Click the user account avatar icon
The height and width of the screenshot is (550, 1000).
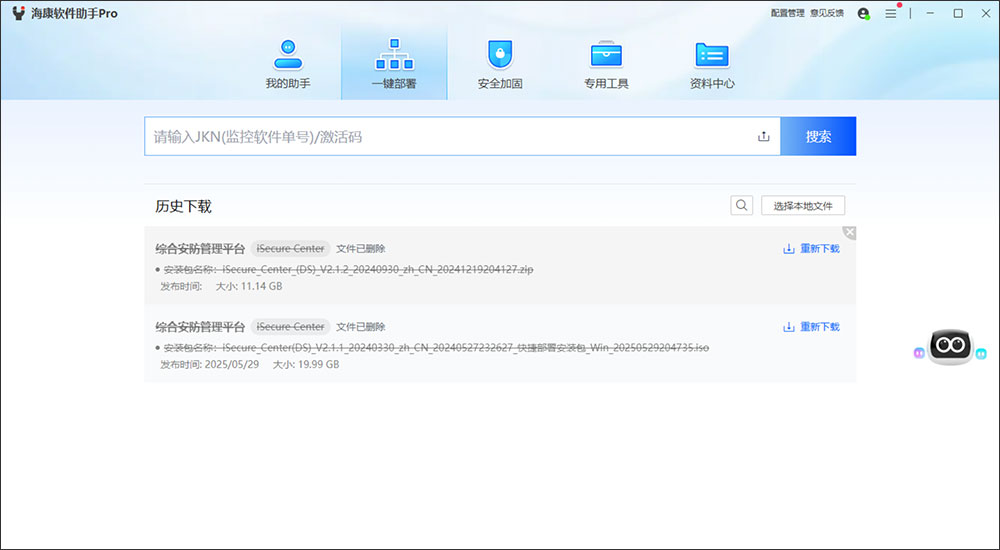864,13
